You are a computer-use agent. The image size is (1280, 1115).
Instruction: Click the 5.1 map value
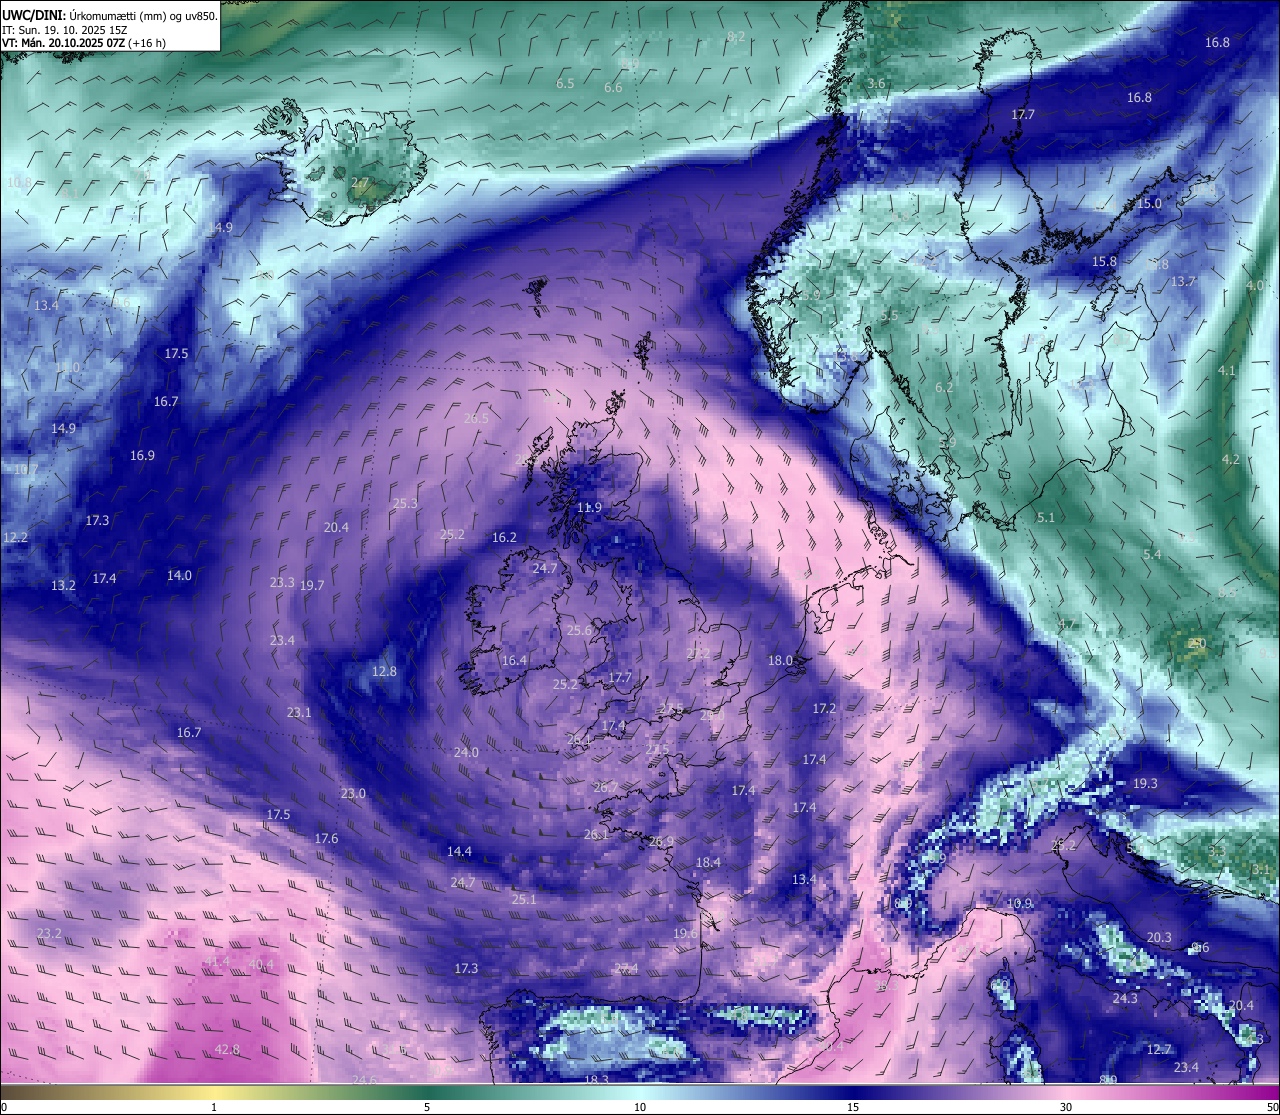pos(1045,517)
